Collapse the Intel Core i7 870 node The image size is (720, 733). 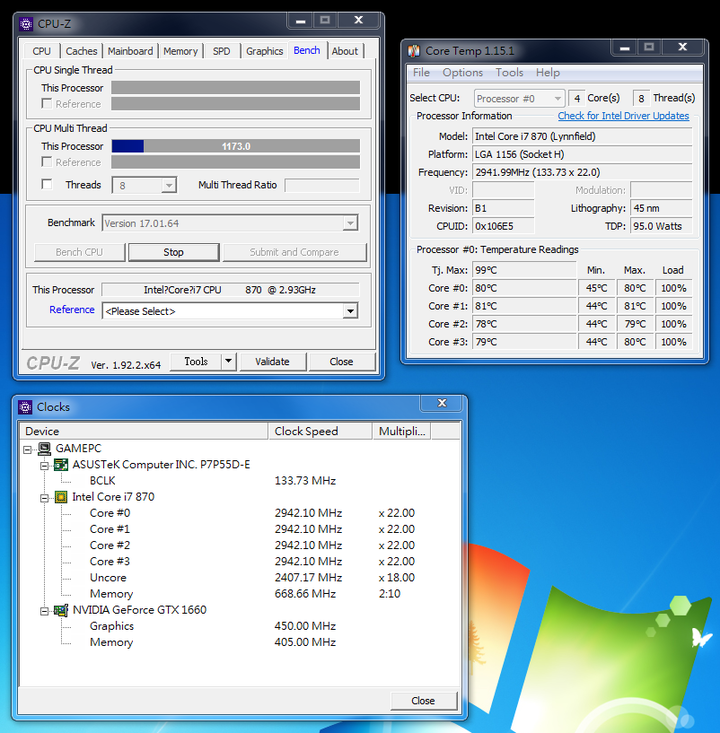44,498
